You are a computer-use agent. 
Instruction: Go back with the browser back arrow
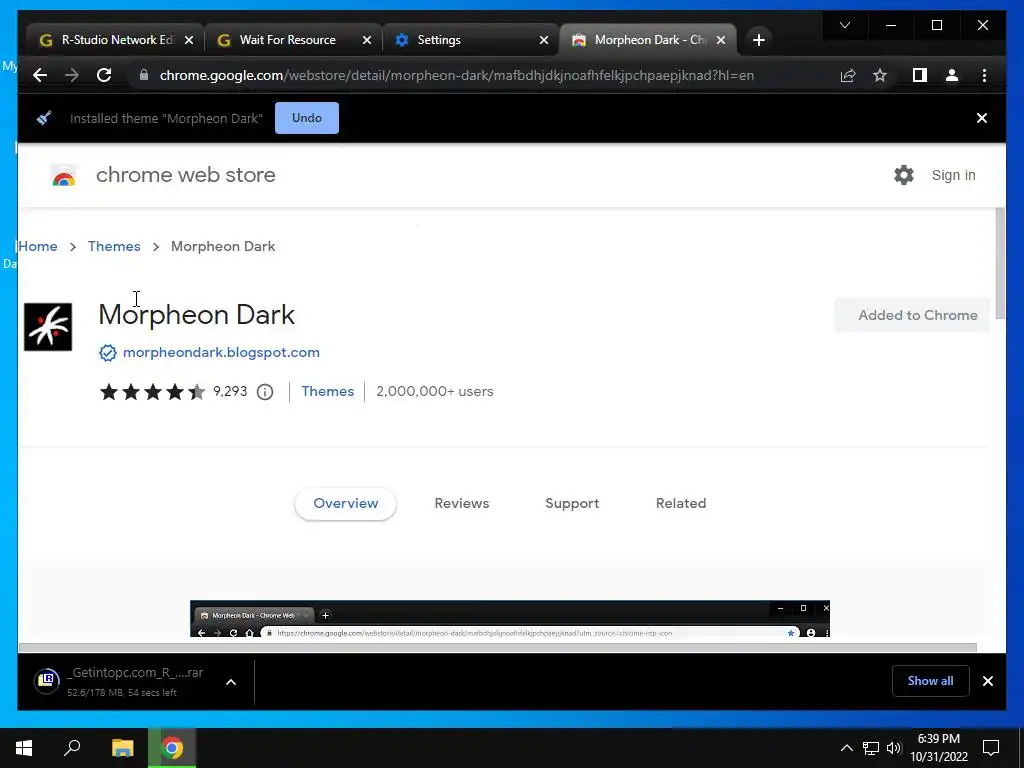pyautogui.click(x=40, y=75)
